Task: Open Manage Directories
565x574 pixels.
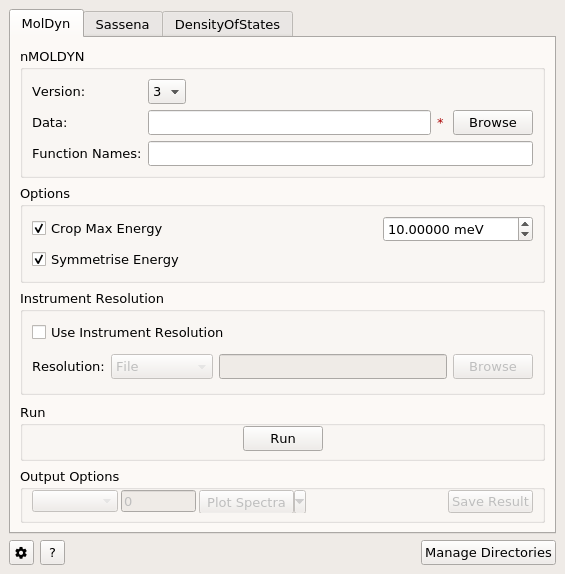Action: click(488, 552)
